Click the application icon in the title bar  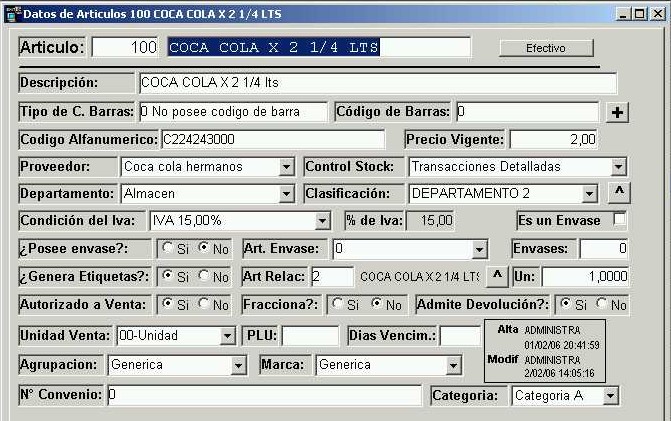(x=11, y=14)
